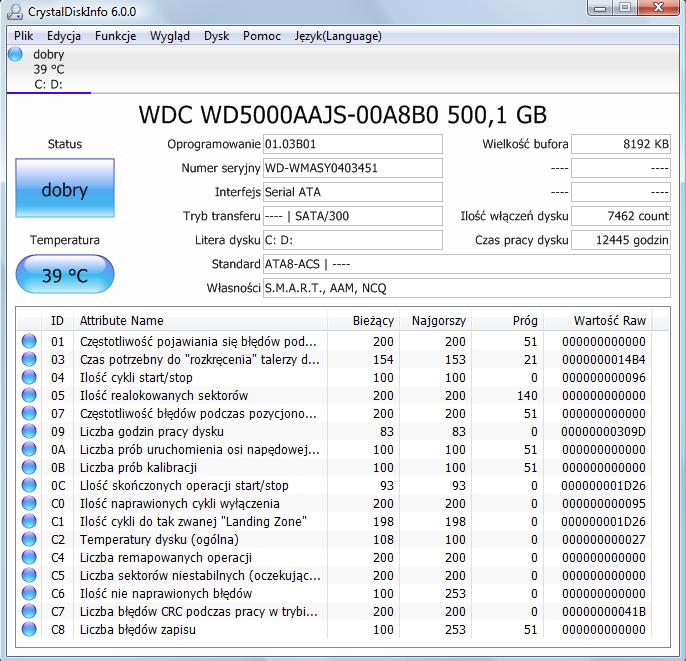This screenshot has height=661, width=686.
Task: Click status orb of attribute C8 row
Action: pos(29,629)
